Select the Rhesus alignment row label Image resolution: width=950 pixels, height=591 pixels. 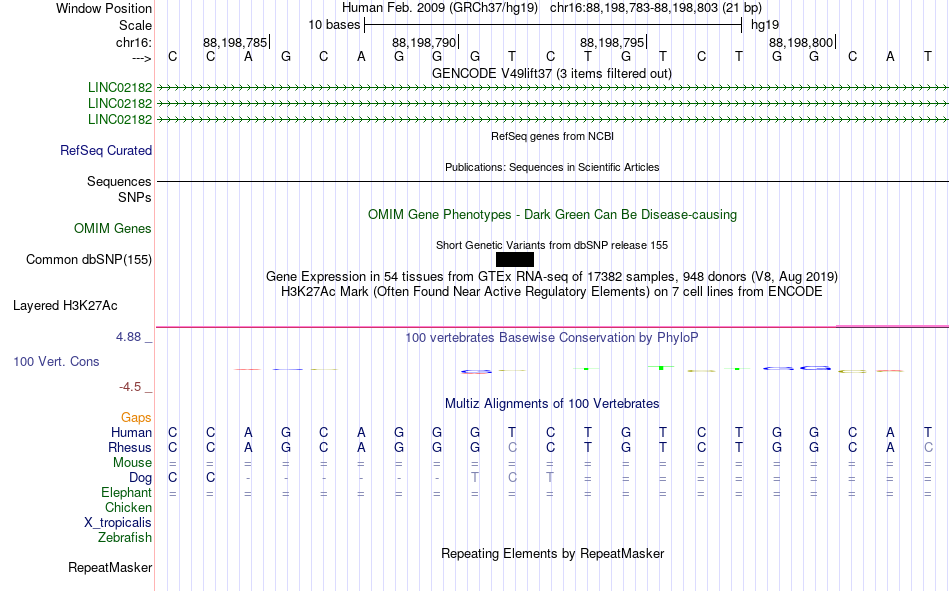130,447
